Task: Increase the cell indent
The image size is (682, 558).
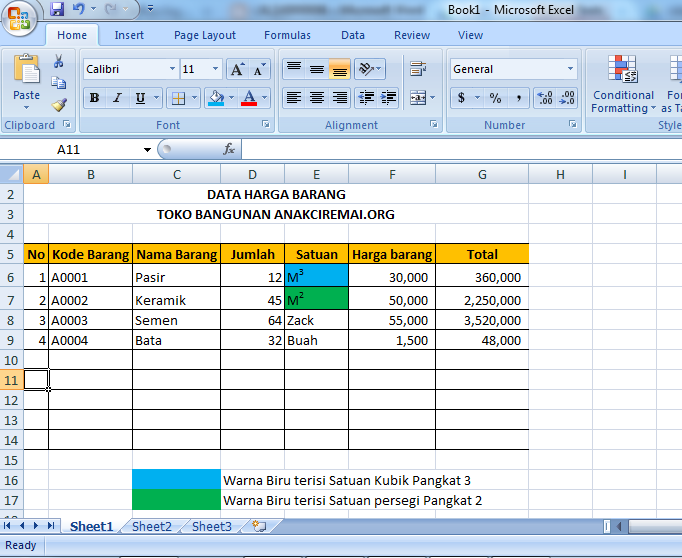Action: [388, 98]
